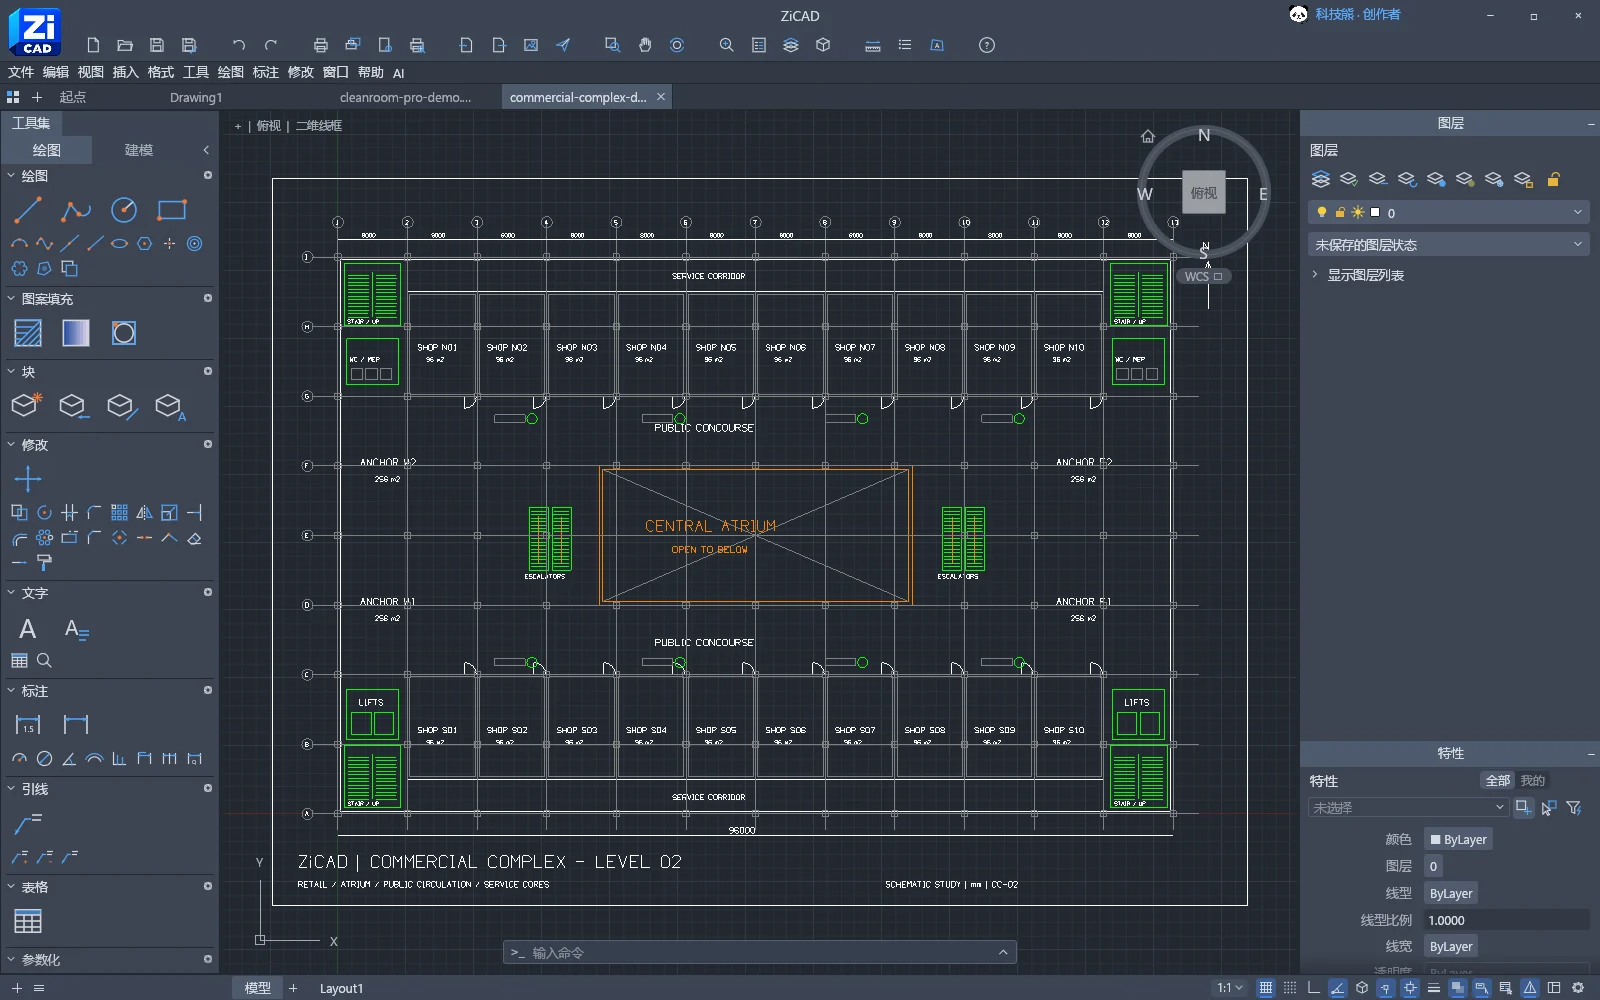Viewport: 1600px width, 1000px height.
Task: Click the Home icon near compass
Action: 1148,136
